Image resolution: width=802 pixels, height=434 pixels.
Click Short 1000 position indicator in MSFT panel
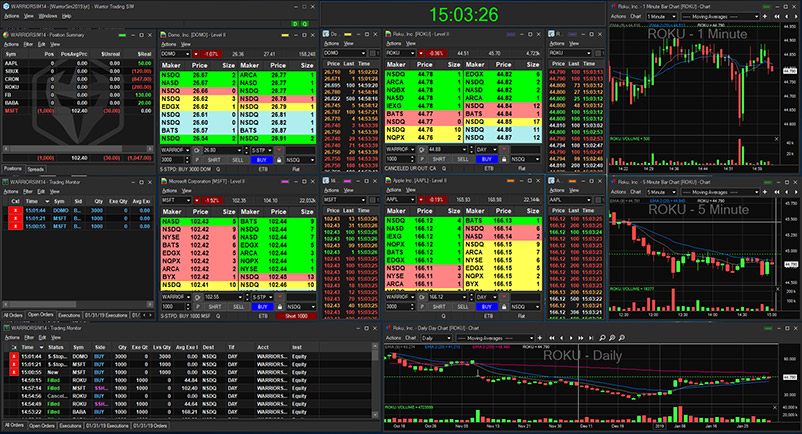pyautogui.click(x=296, y=316)
